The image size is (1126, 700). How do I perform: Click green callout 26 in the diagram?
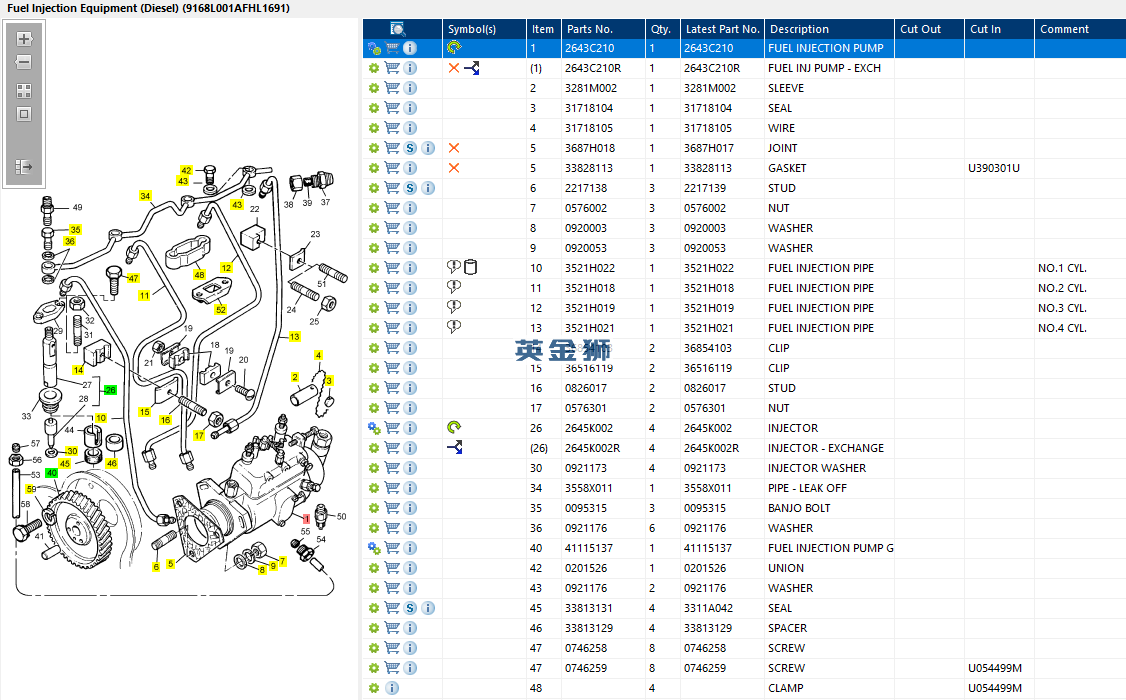tap(110, 390)
